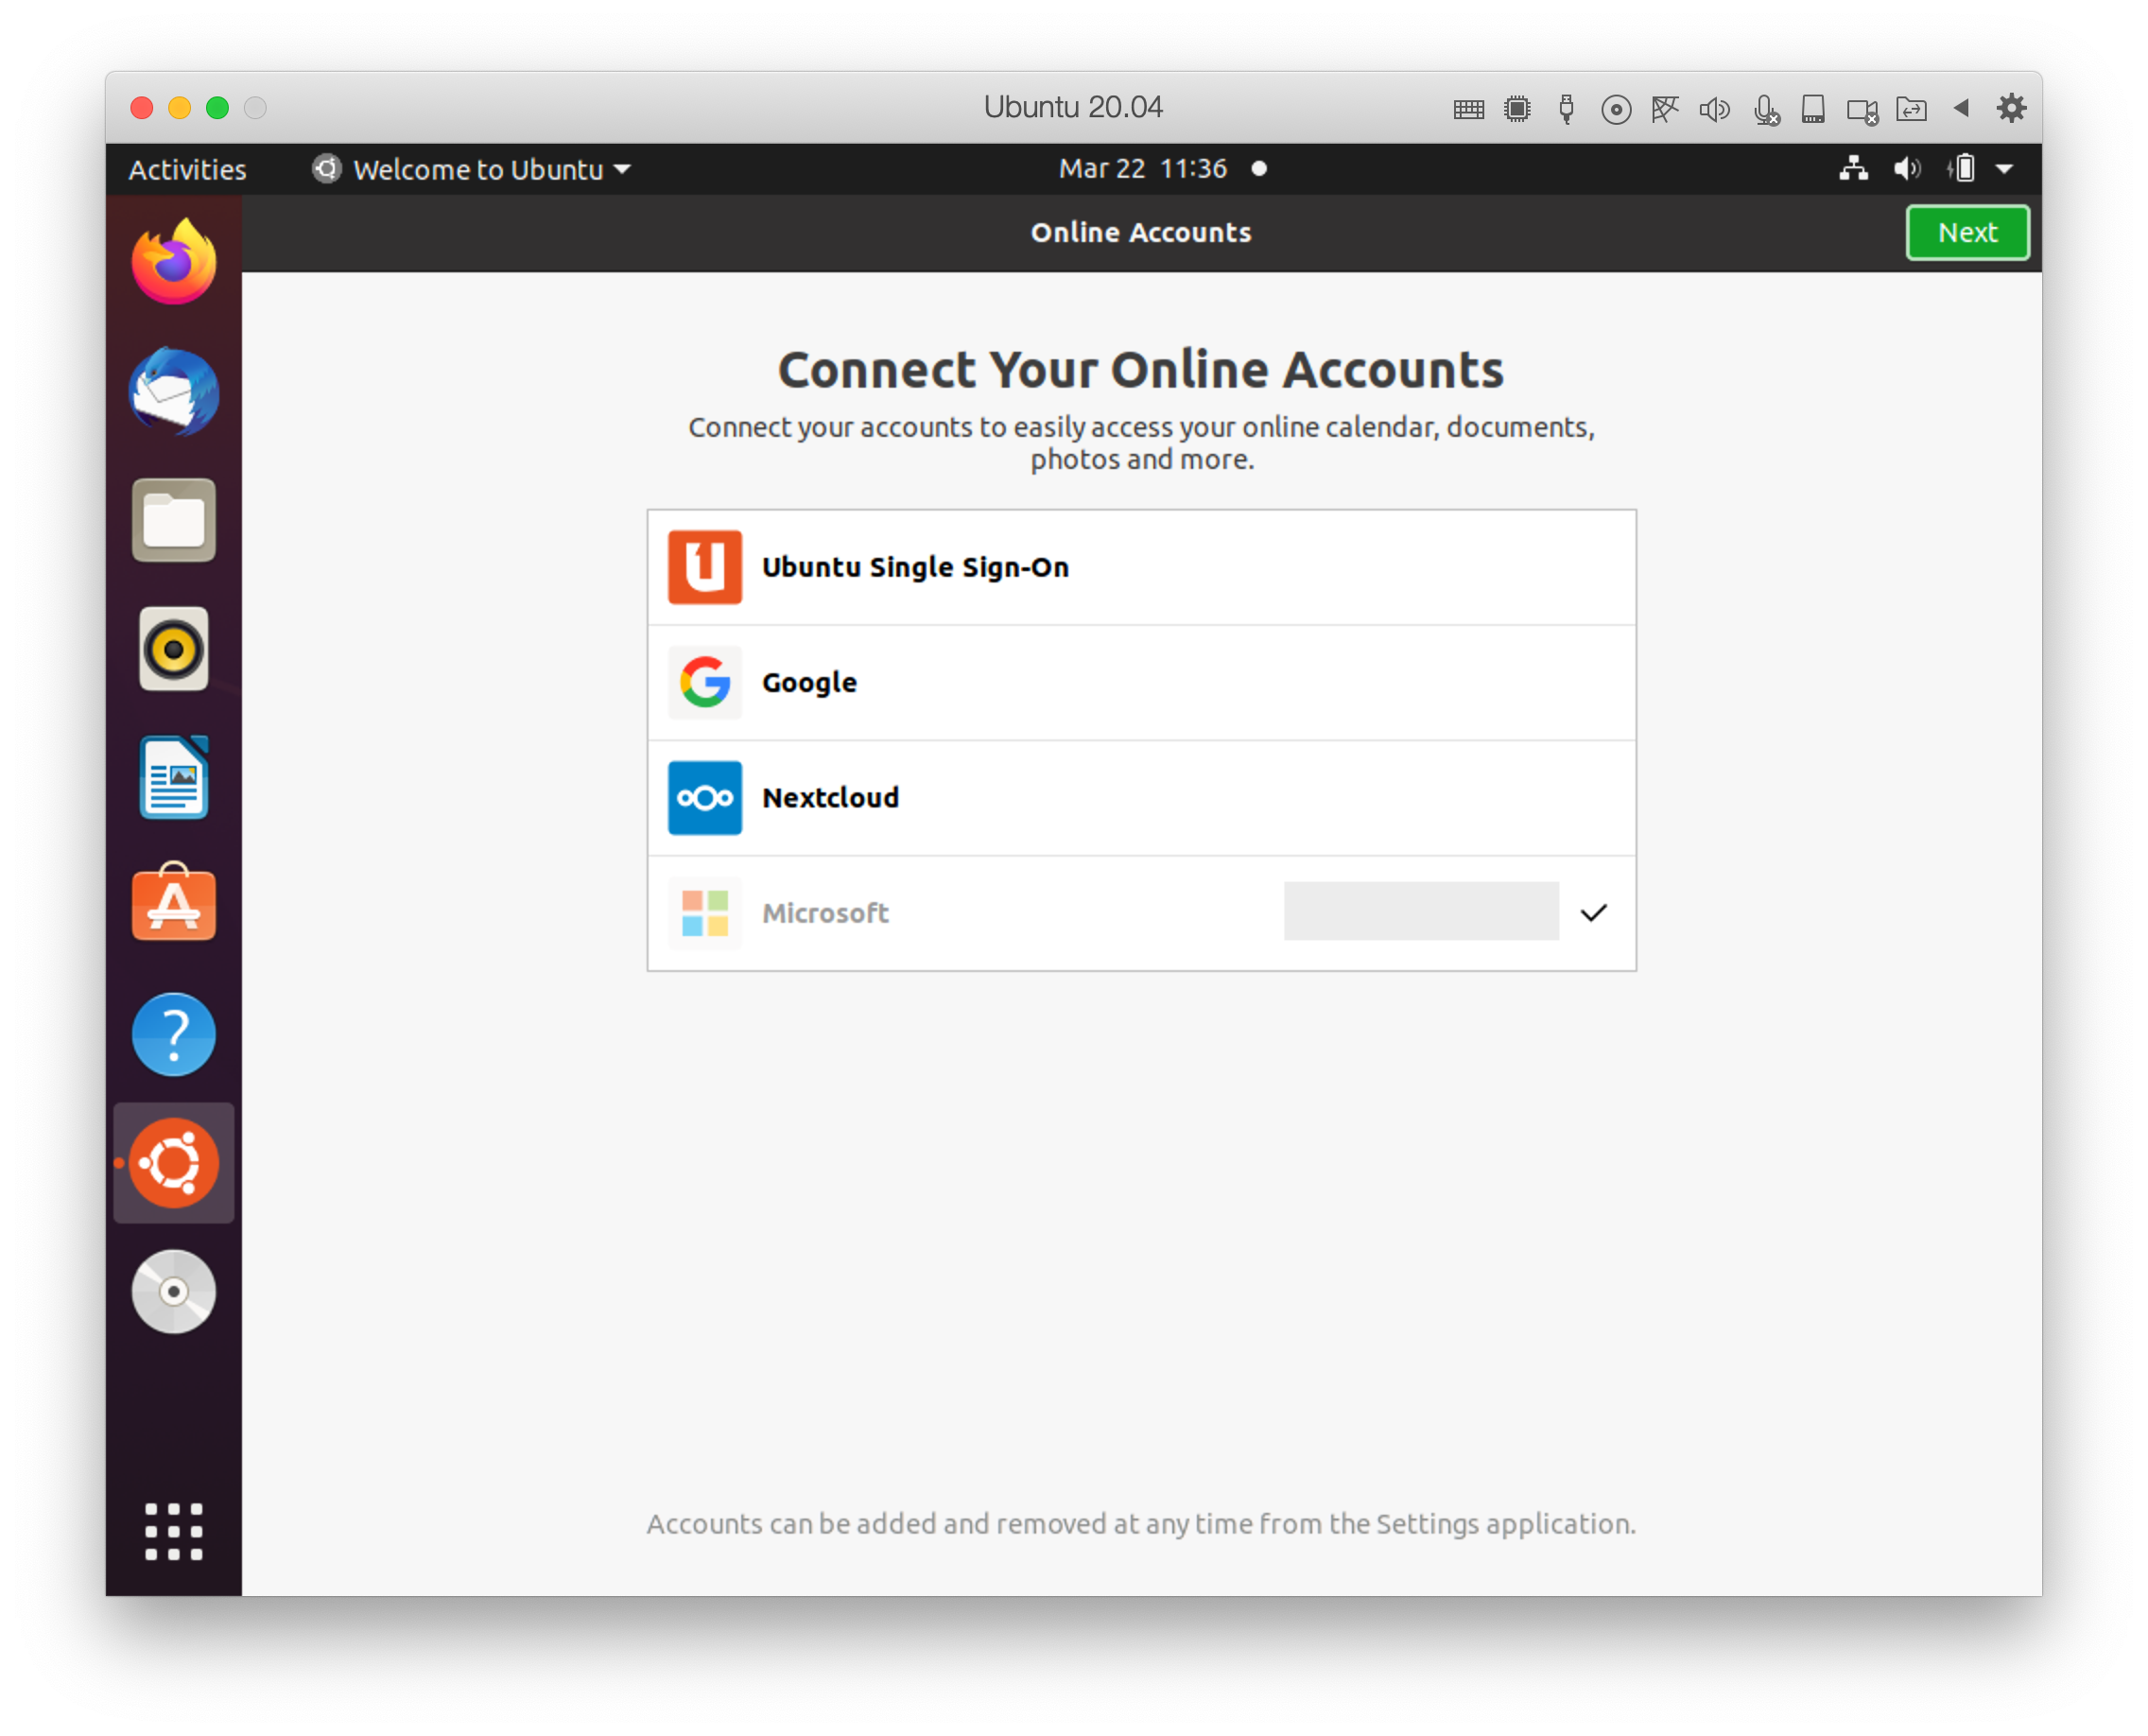Expand the VM toolbar collapse arrow

(1961, 108)
